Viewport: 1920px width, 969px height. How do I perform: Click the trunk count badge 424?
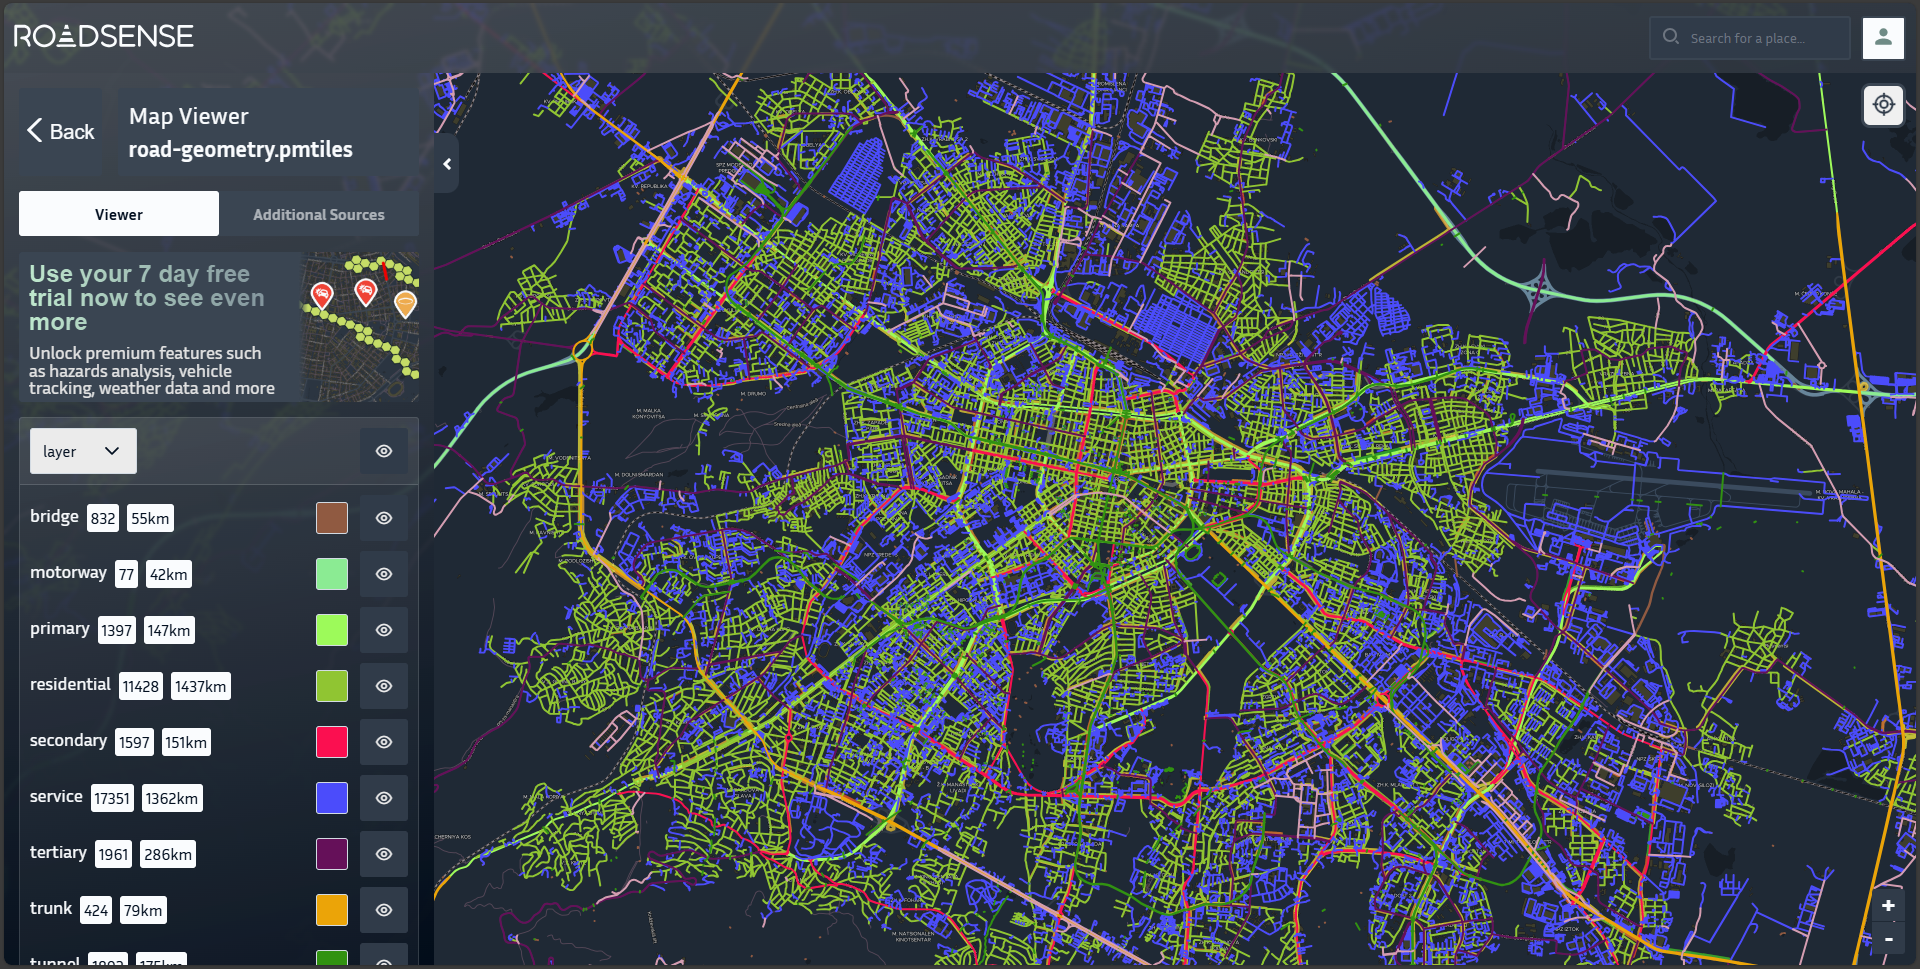point(96,910)
